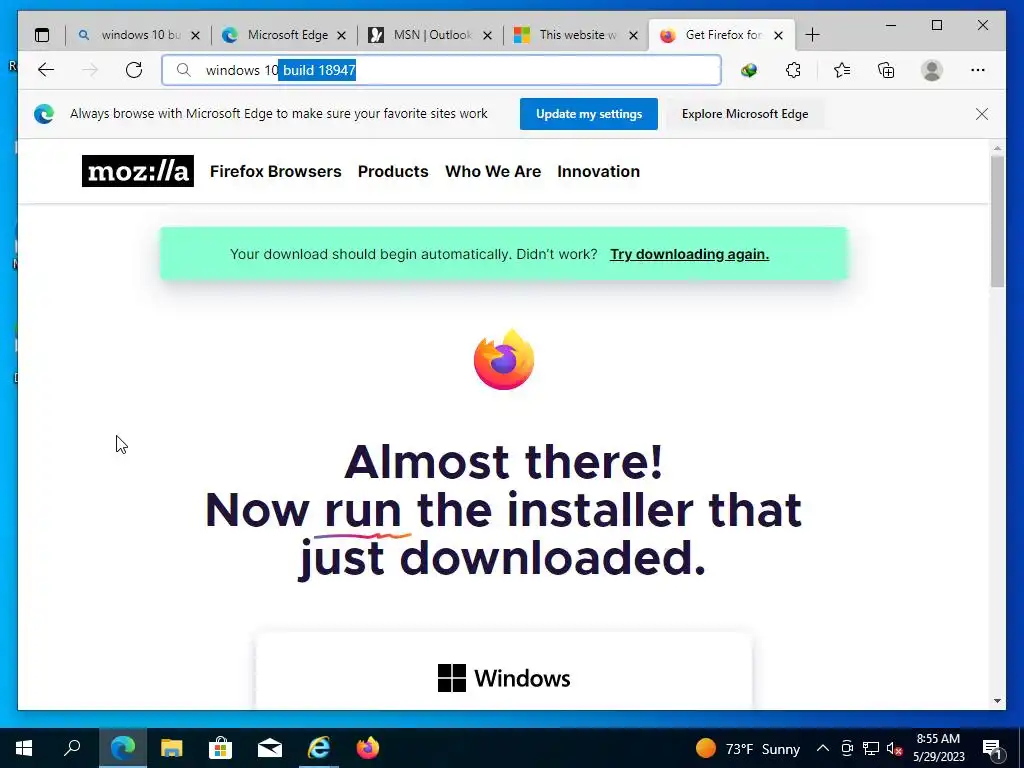Open taskbar Search magnifier
The image size is (1024, 768).
pyautogui.click(x=72, y=747)
